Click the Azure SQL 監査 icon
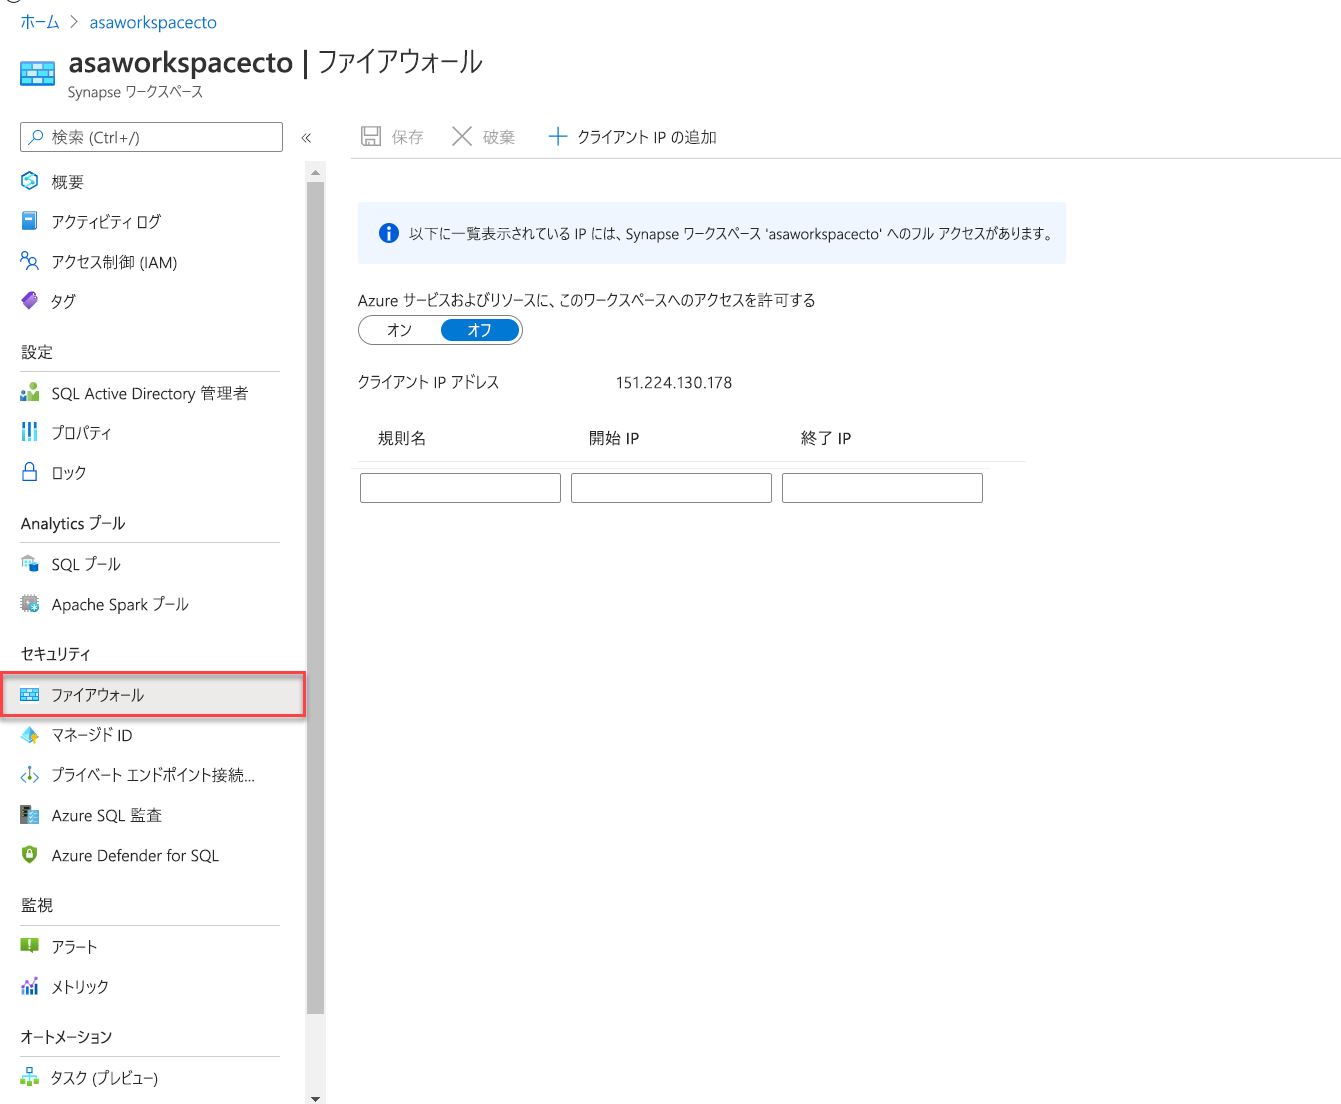Image resolution: width=1341 pixels, height=1104 pixels. (29, 815)
